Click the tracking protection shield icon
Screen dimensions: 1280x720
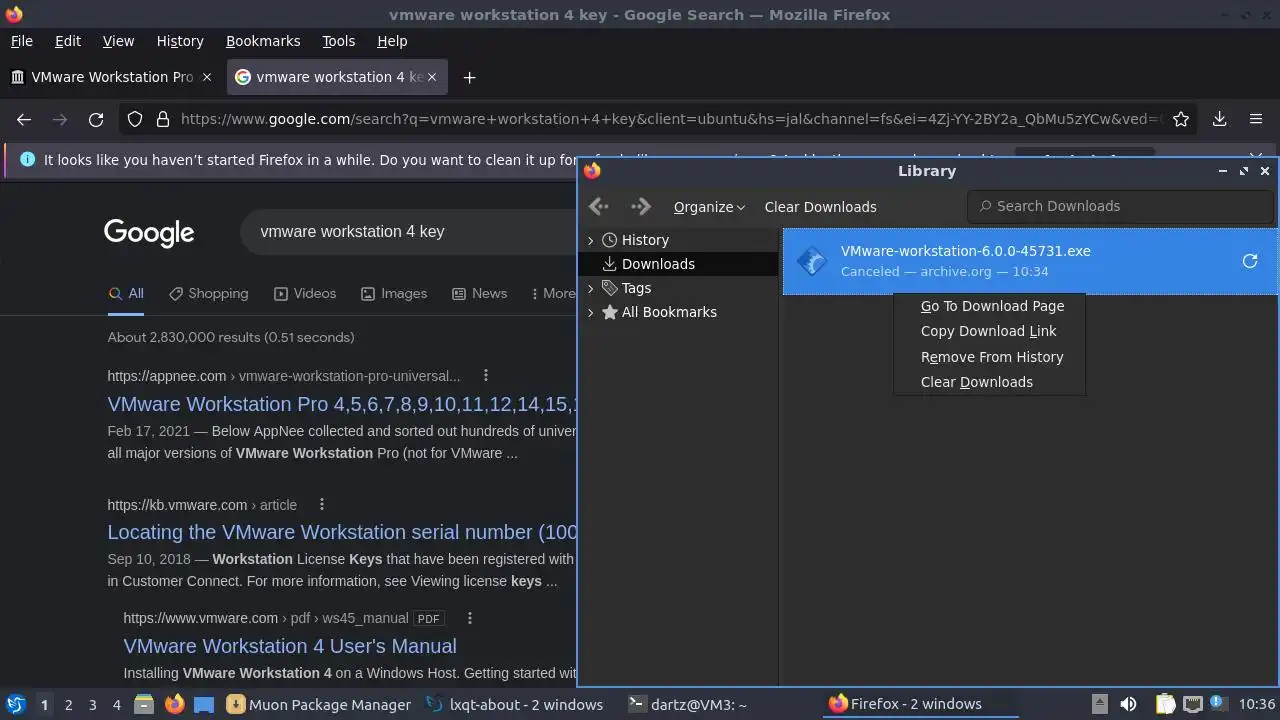pyautogui.click(x=135, y=119)
